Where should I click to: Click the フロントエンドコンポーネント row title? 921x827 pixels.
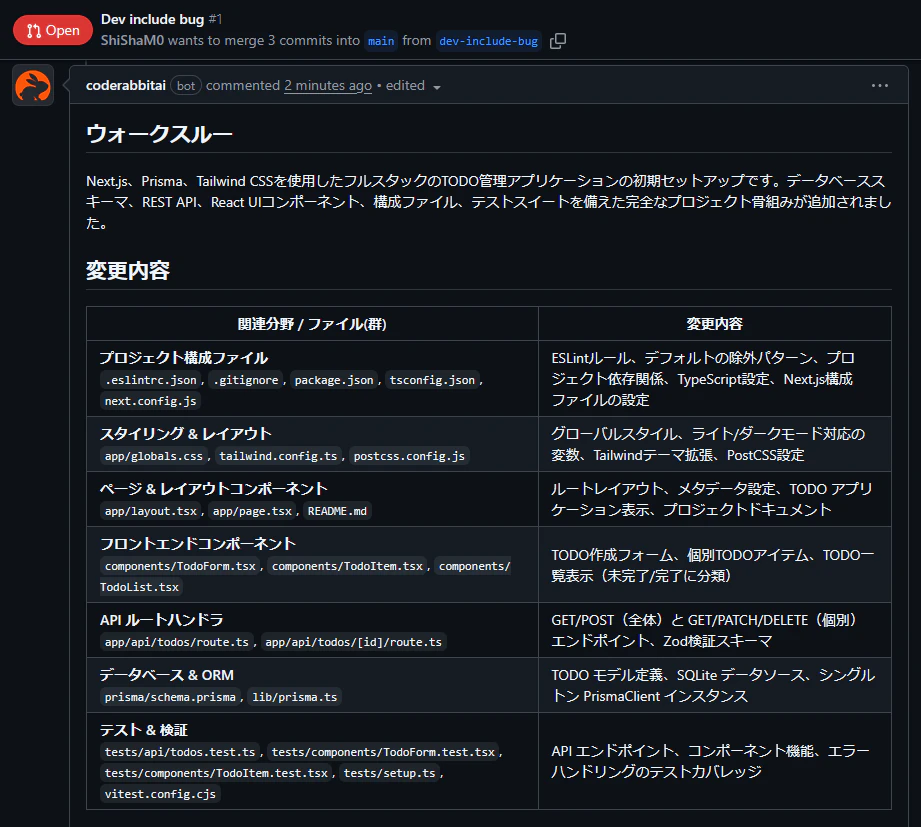tap(198, 544)
